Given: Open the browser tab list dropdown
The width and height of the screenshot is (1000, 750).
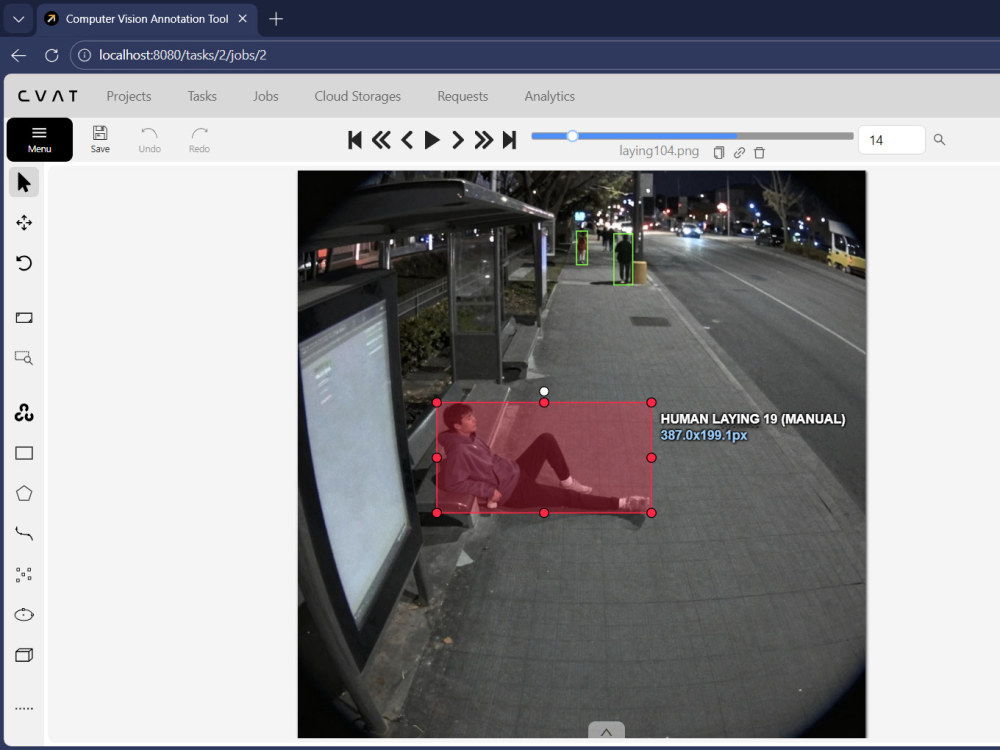Looking at the screenshot, I should tap(18, 19).
